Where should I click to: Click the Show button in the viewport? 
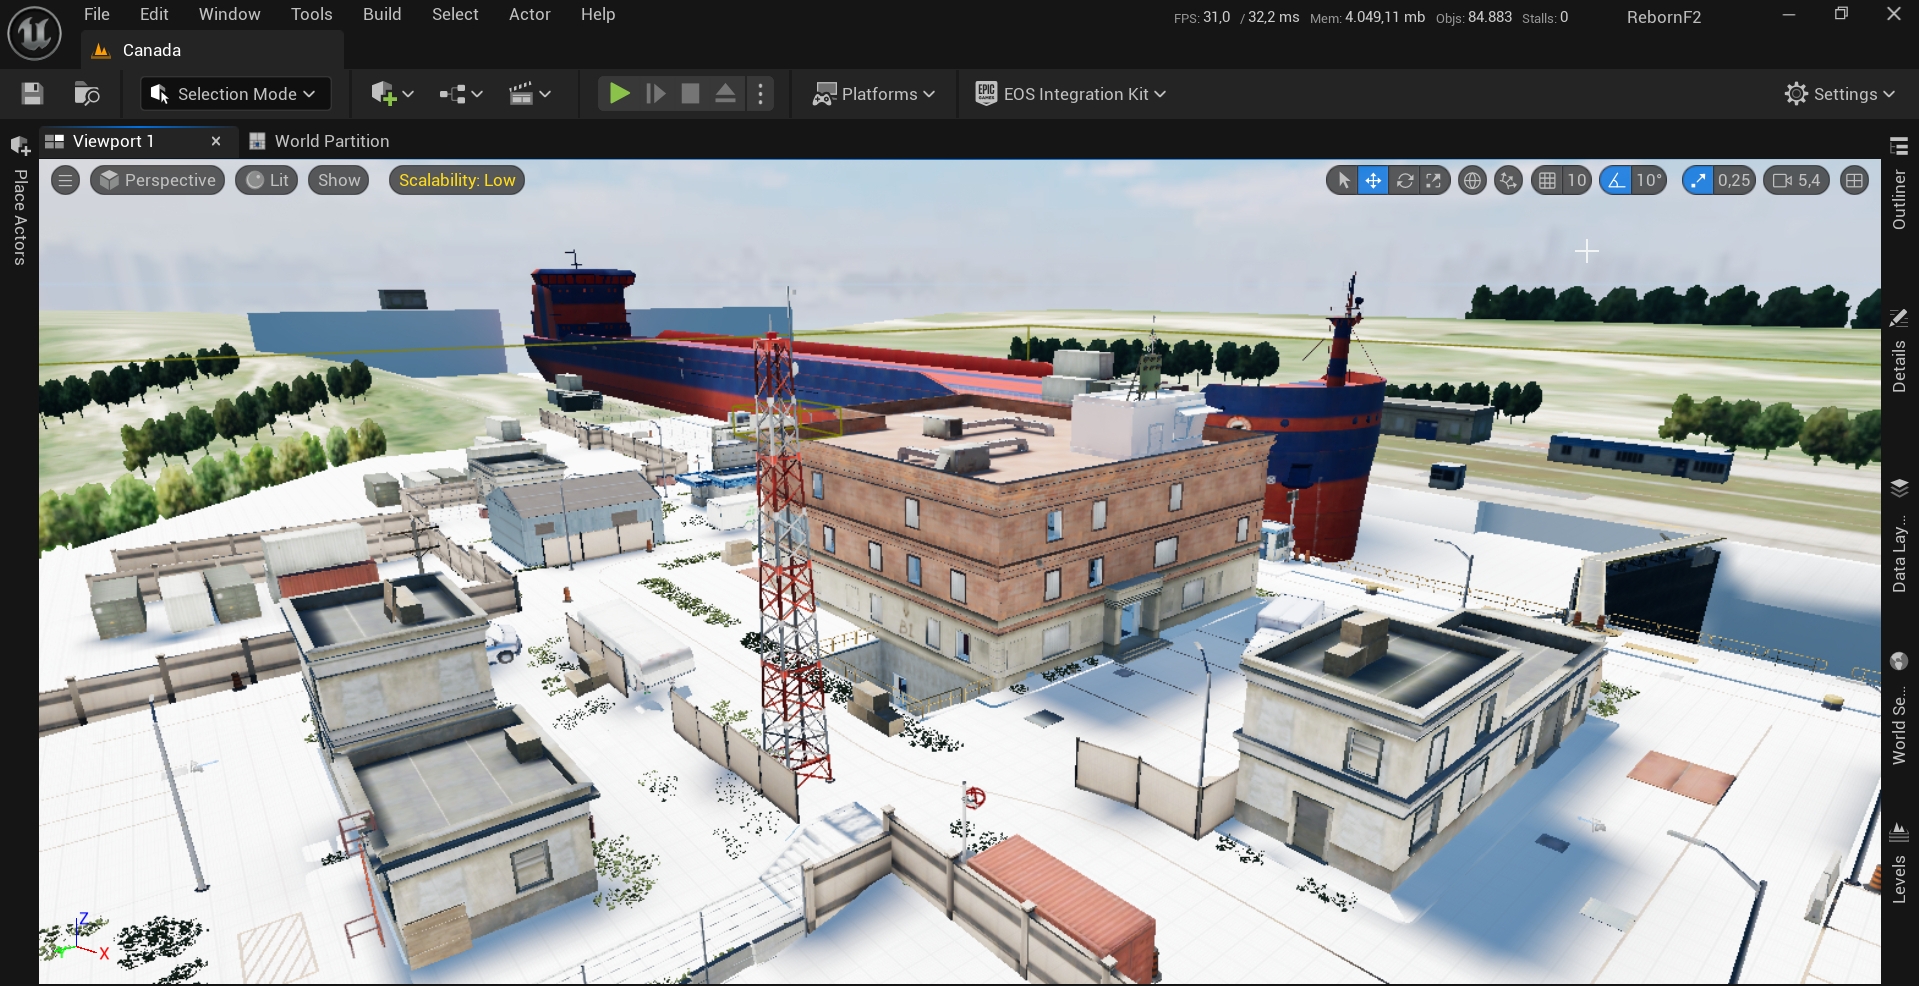[339, 180]
